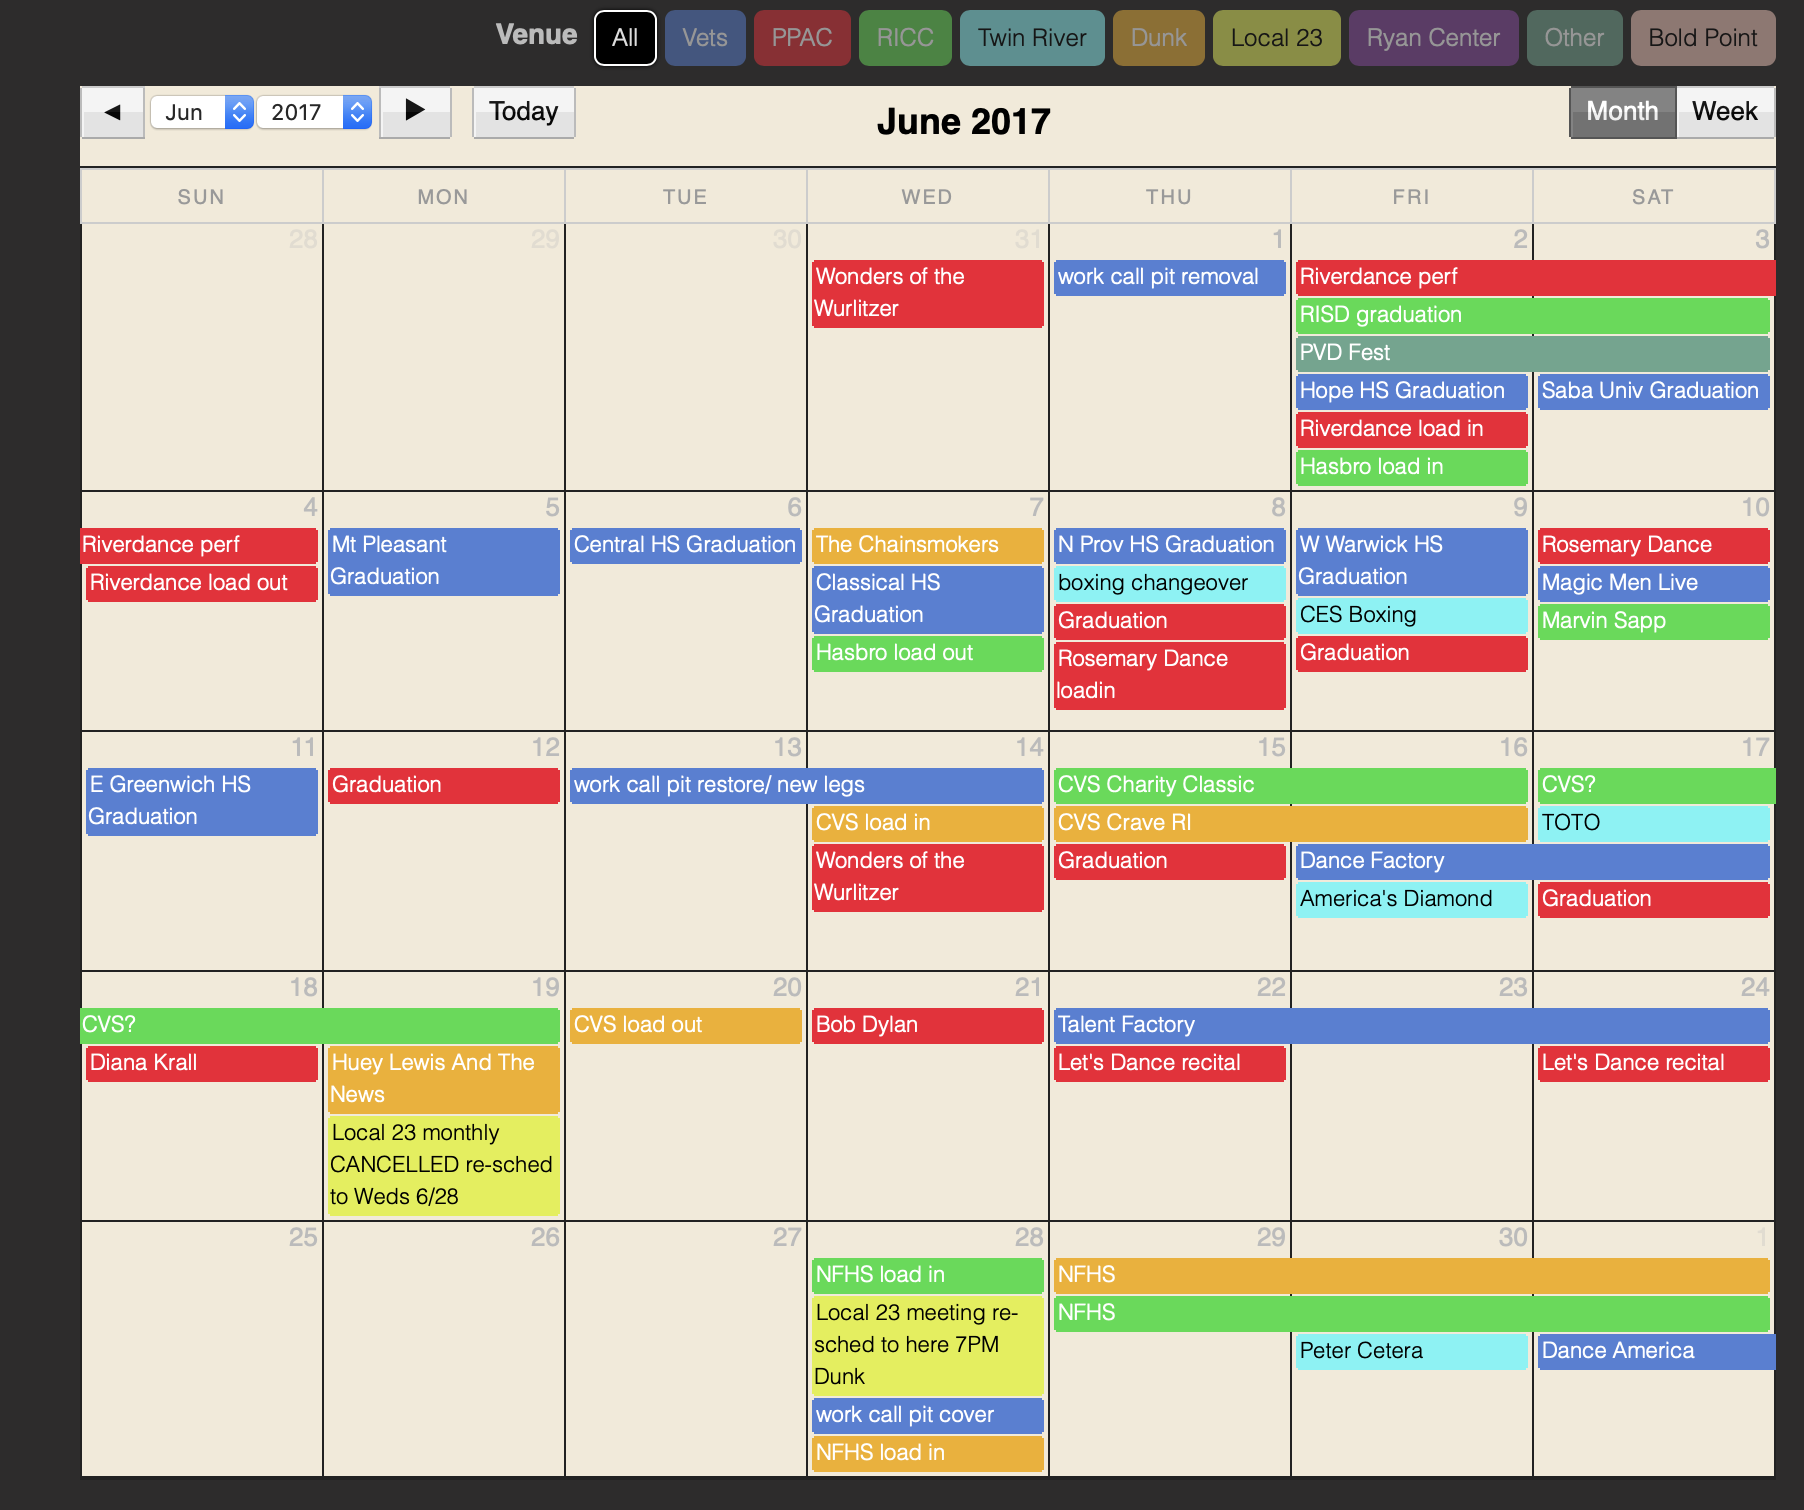
Task: Click the Today button
Action: (x=523, y=112)
